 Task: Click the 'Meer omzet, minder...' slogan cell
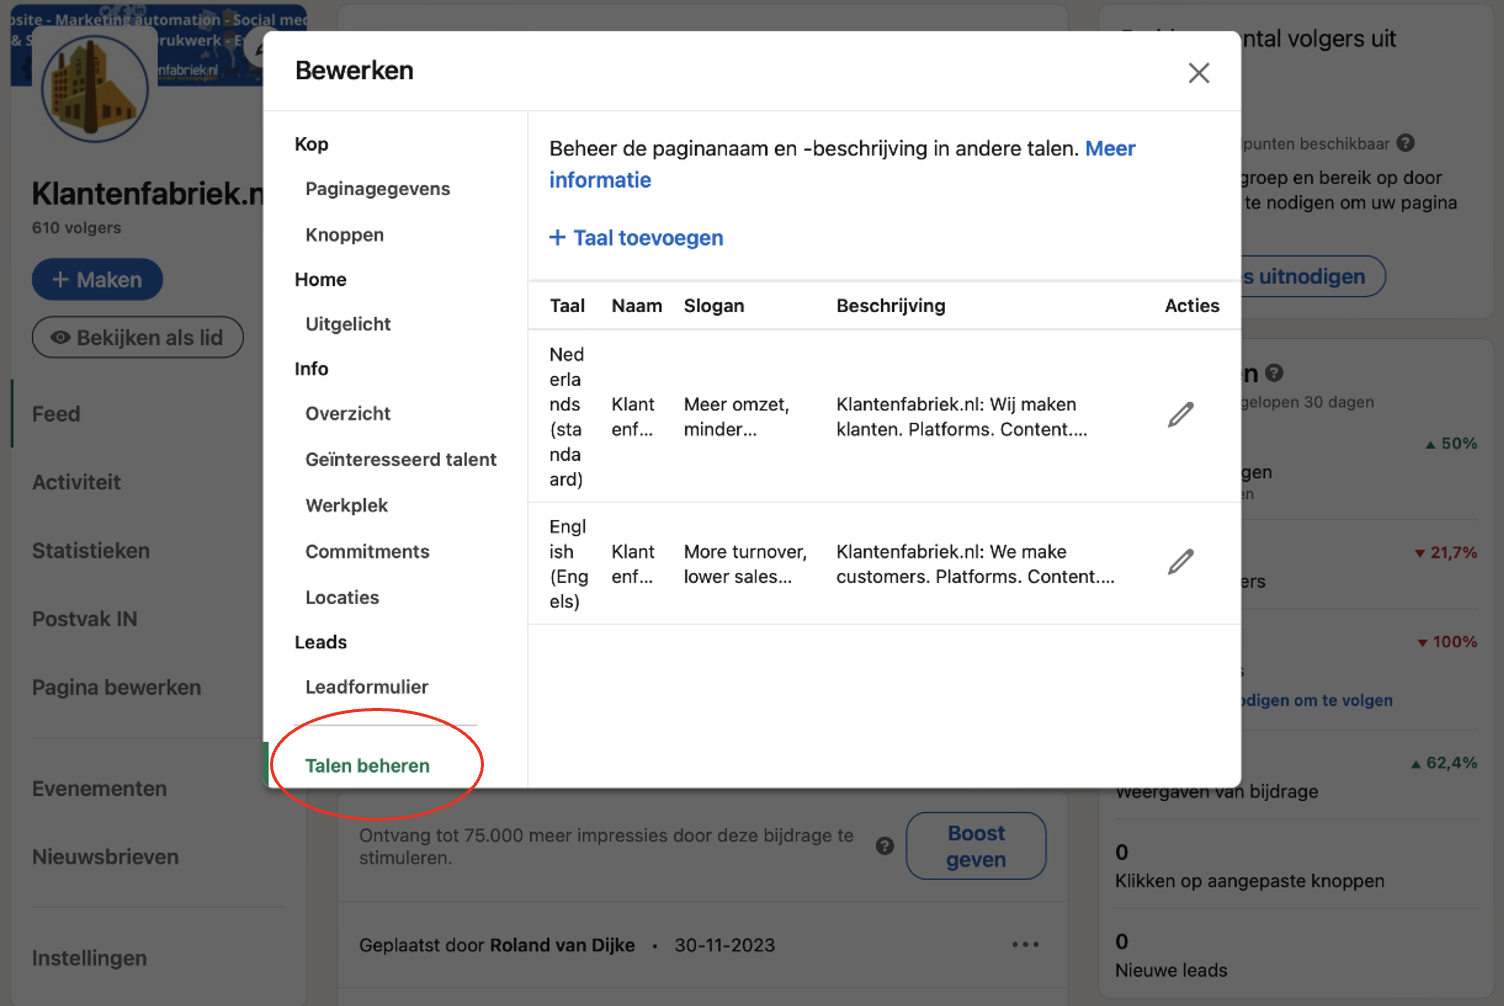click(737, 417)
